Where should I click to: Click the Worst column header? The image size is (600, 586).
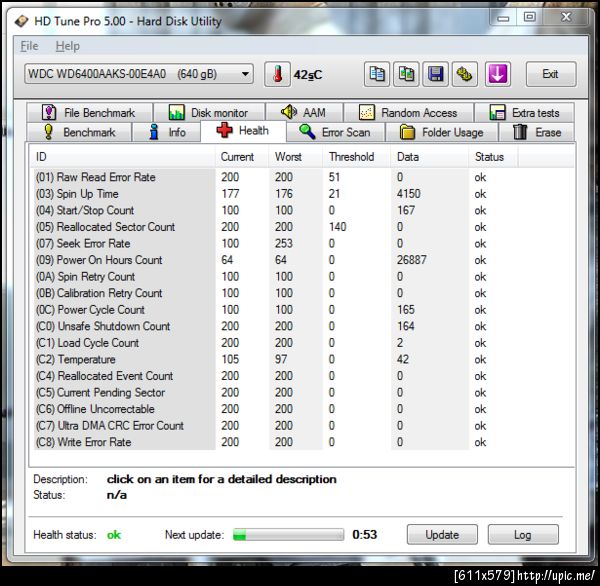pyautogui.click(x=295, y=157)
